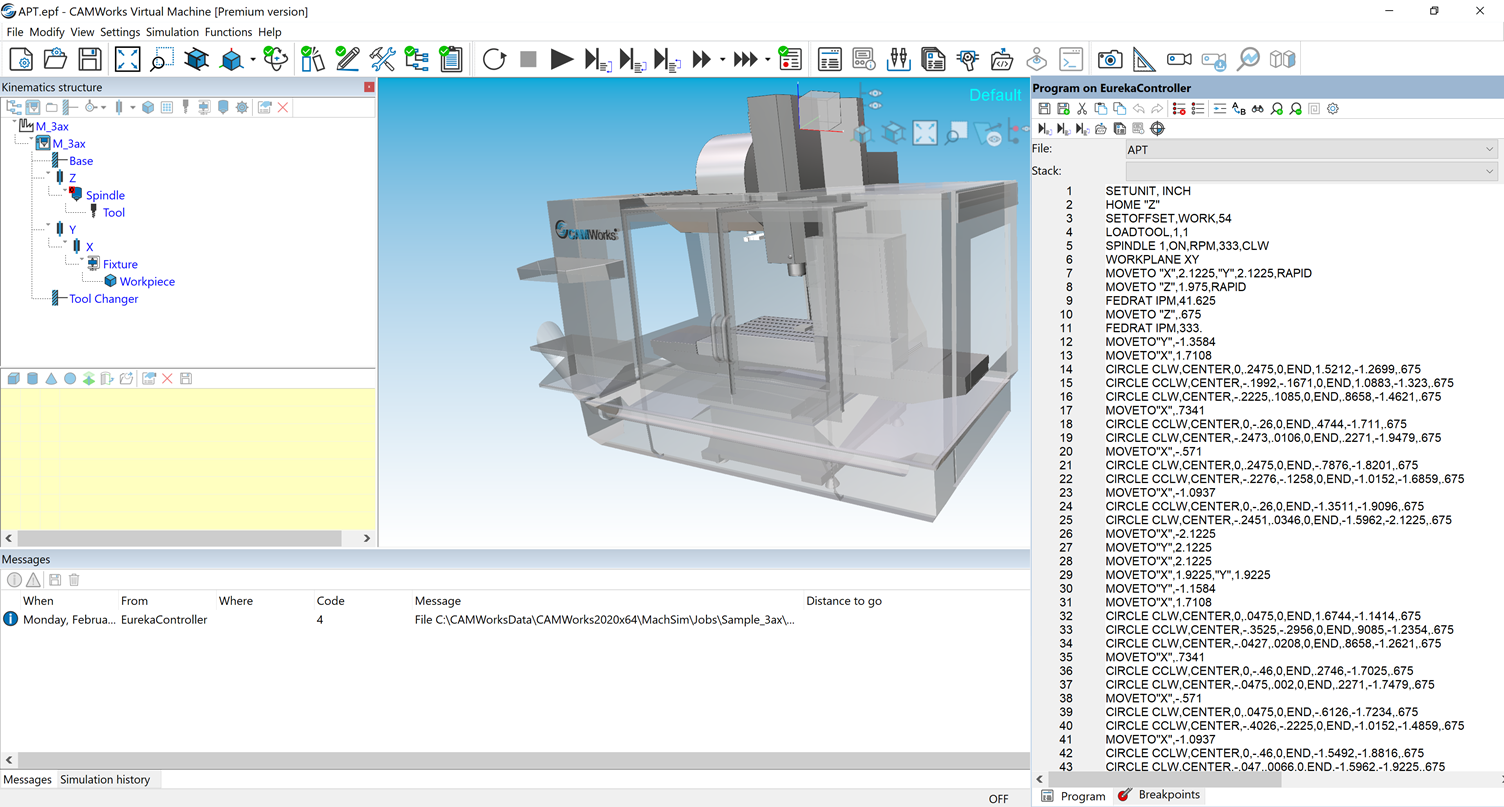Screen dimensions: 1504x807
Task: Switch to the Breakpoints tab
Action: tap(1167, 794)
